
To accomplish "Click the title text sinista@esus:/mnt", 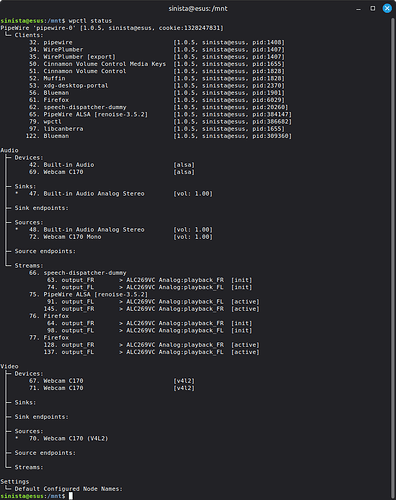I will pos(198,8).
